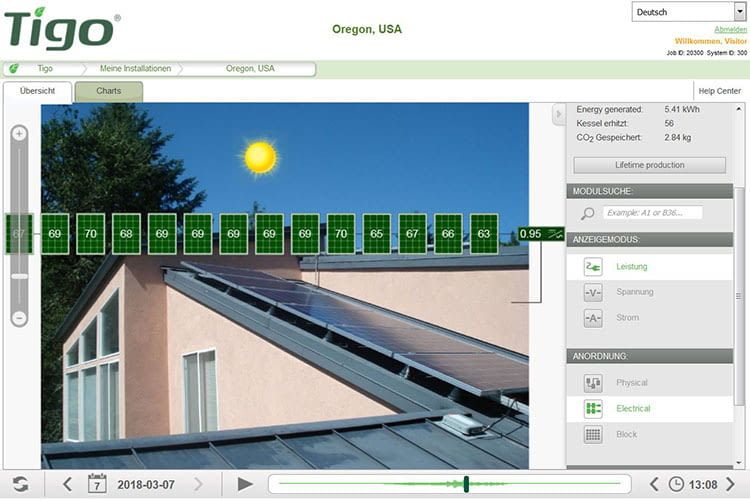
Task: Select the Strom current icon
Action: point(593,318)
